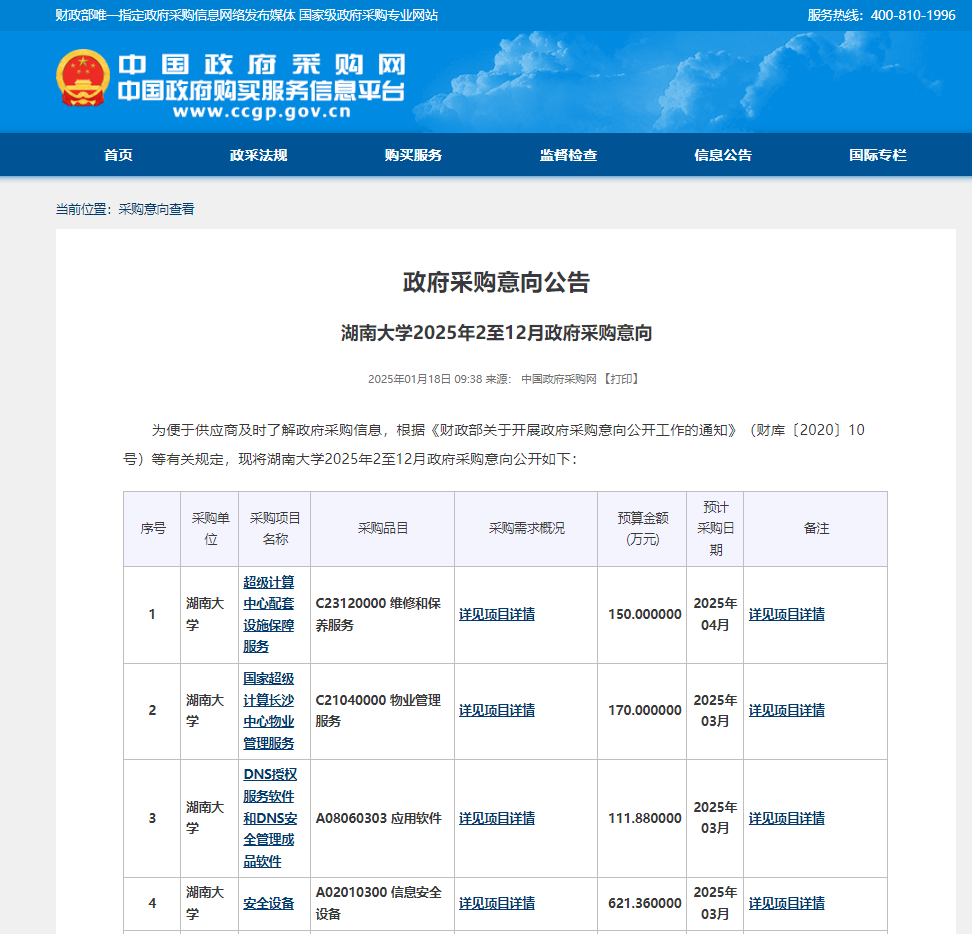Click the 采购项目名称 column header
The width and height of the screenshot is (972, 934).
(x=275, y=528)
